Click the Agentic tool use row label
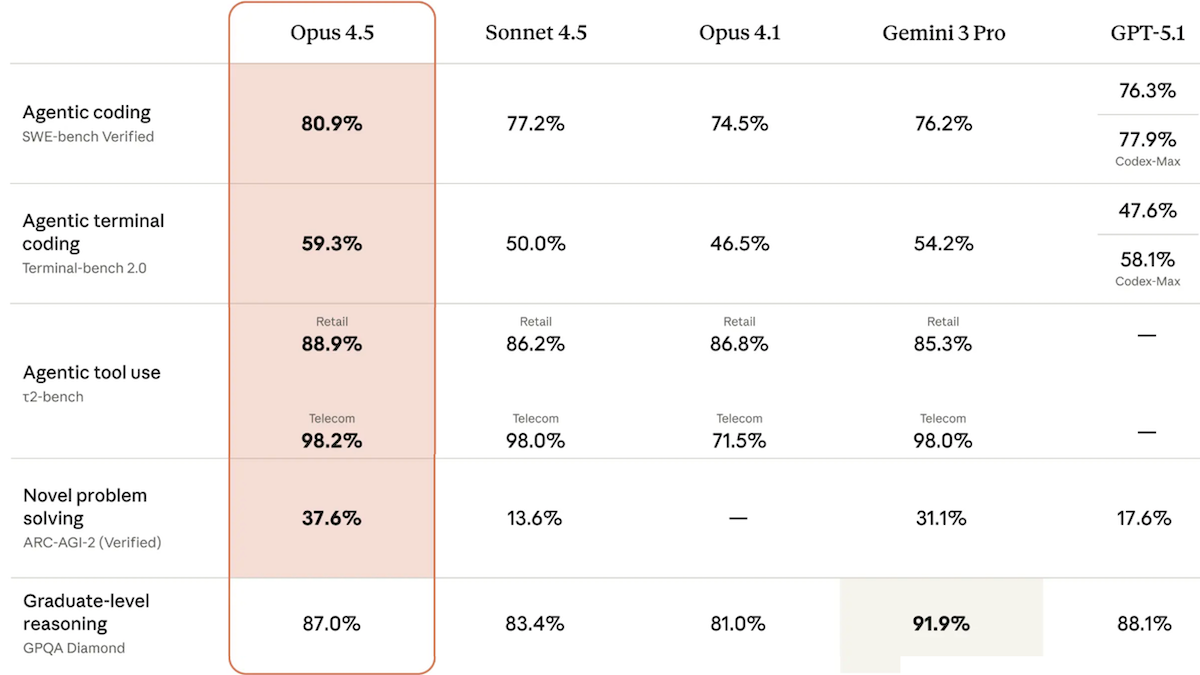Screen dimensions: 1200x675 point(91,373)
